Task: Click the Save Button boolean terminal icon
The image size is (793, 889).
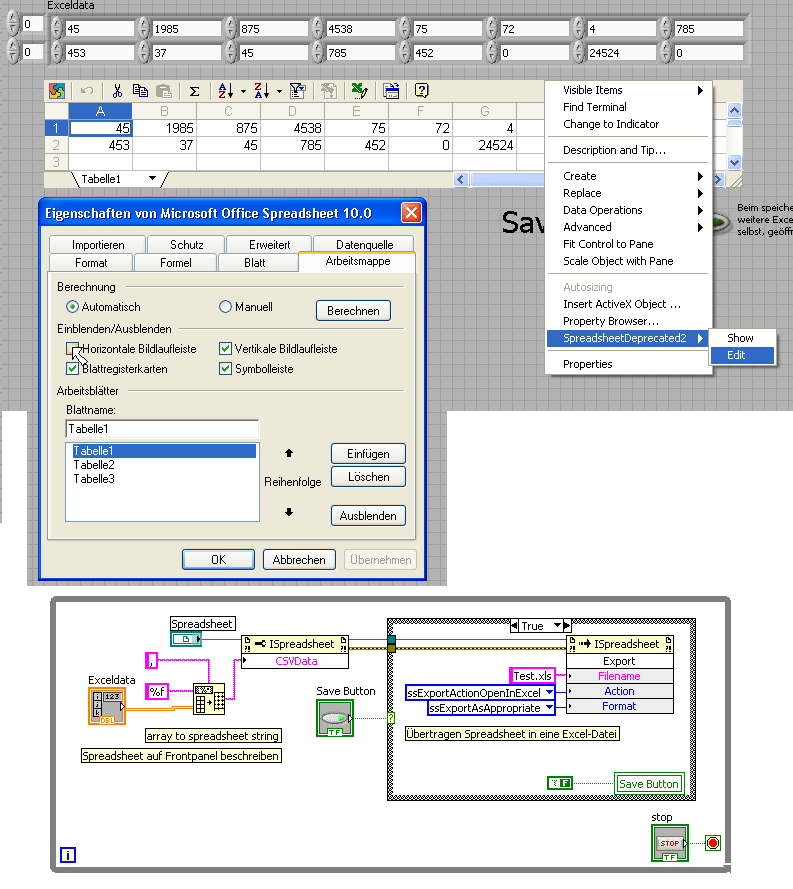Action: click(x=335, y=718)
